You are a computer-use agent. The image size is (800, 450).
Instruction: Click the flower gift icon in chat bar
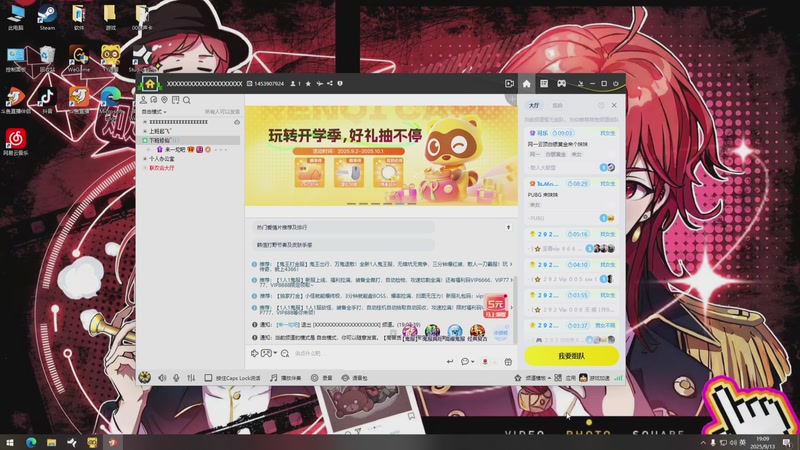tap(485, 361)
